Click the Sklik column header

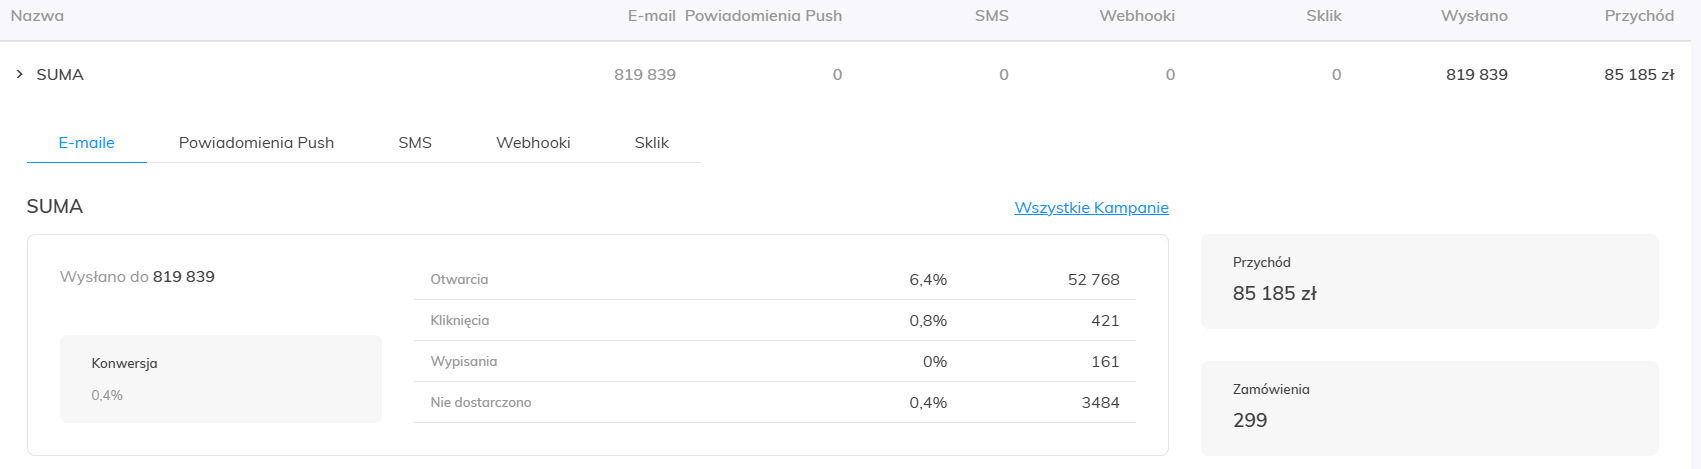(1324, 16)
